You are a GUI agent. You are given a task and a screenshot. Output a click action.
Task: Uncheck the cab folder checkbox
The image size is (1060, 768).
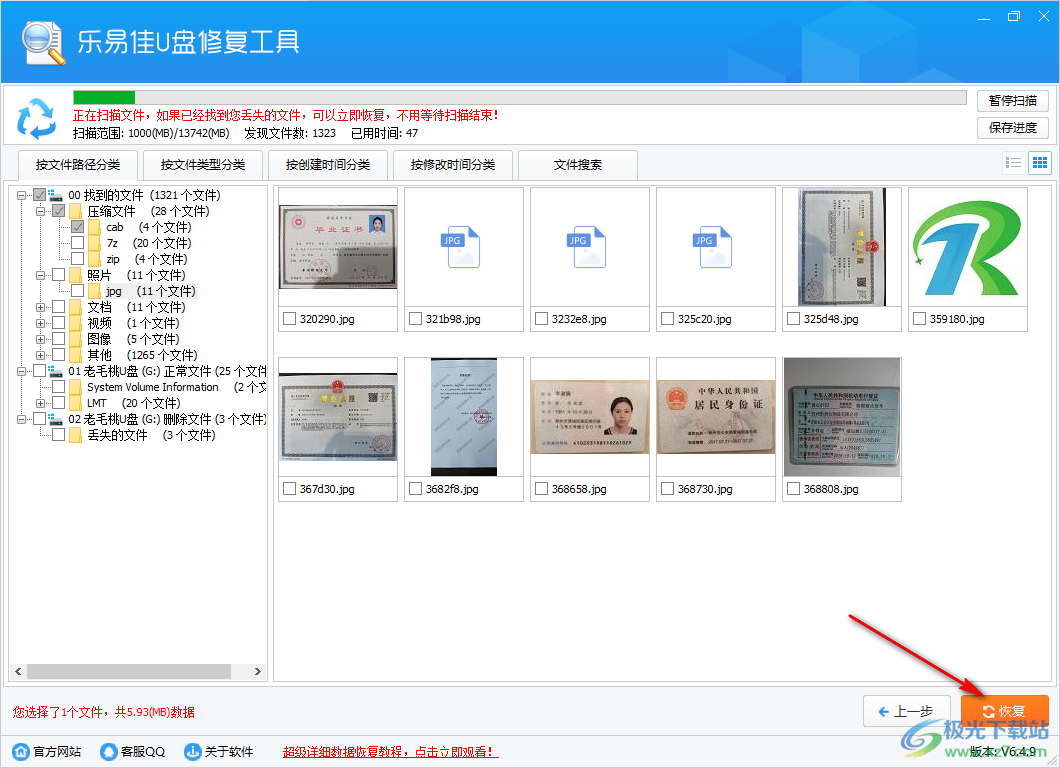[77, 226]
